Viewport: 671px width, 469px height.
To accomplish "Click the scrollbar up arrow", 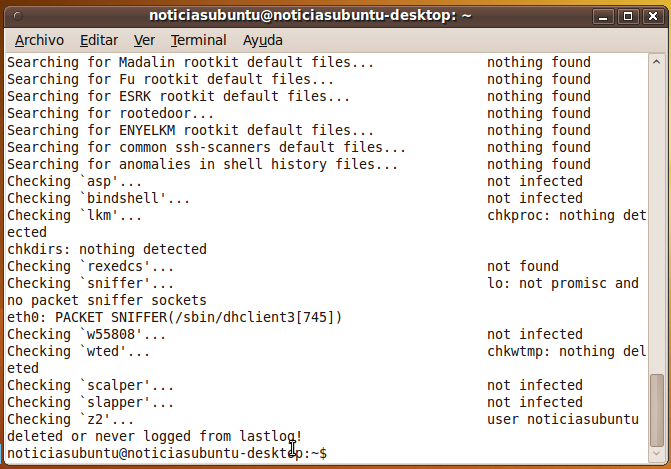I will pos(656,62).
